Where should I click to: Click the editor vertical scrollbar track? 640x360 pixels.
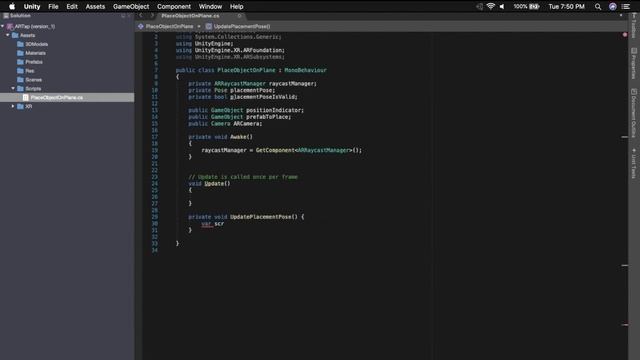coord(625,196)
